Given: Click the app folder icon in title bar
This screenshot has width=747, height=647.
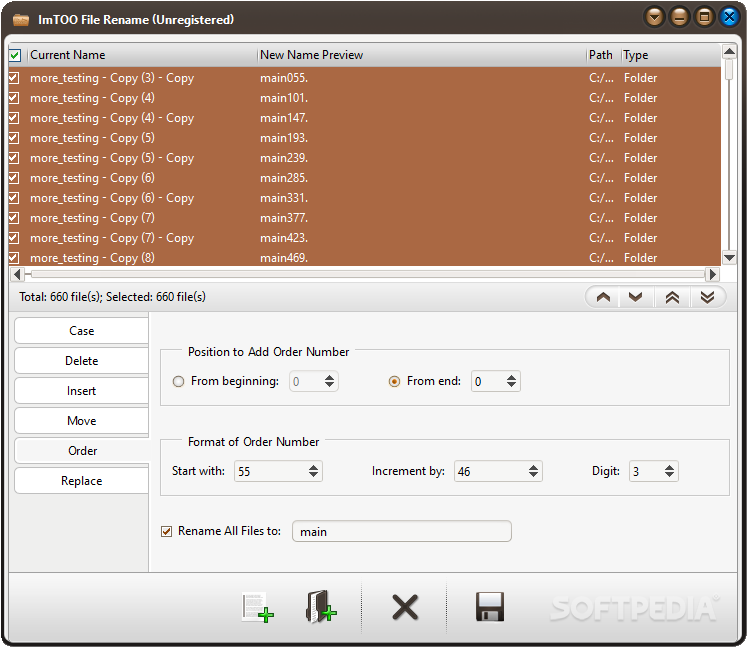Looking at the screenshot, I should 21,20.
